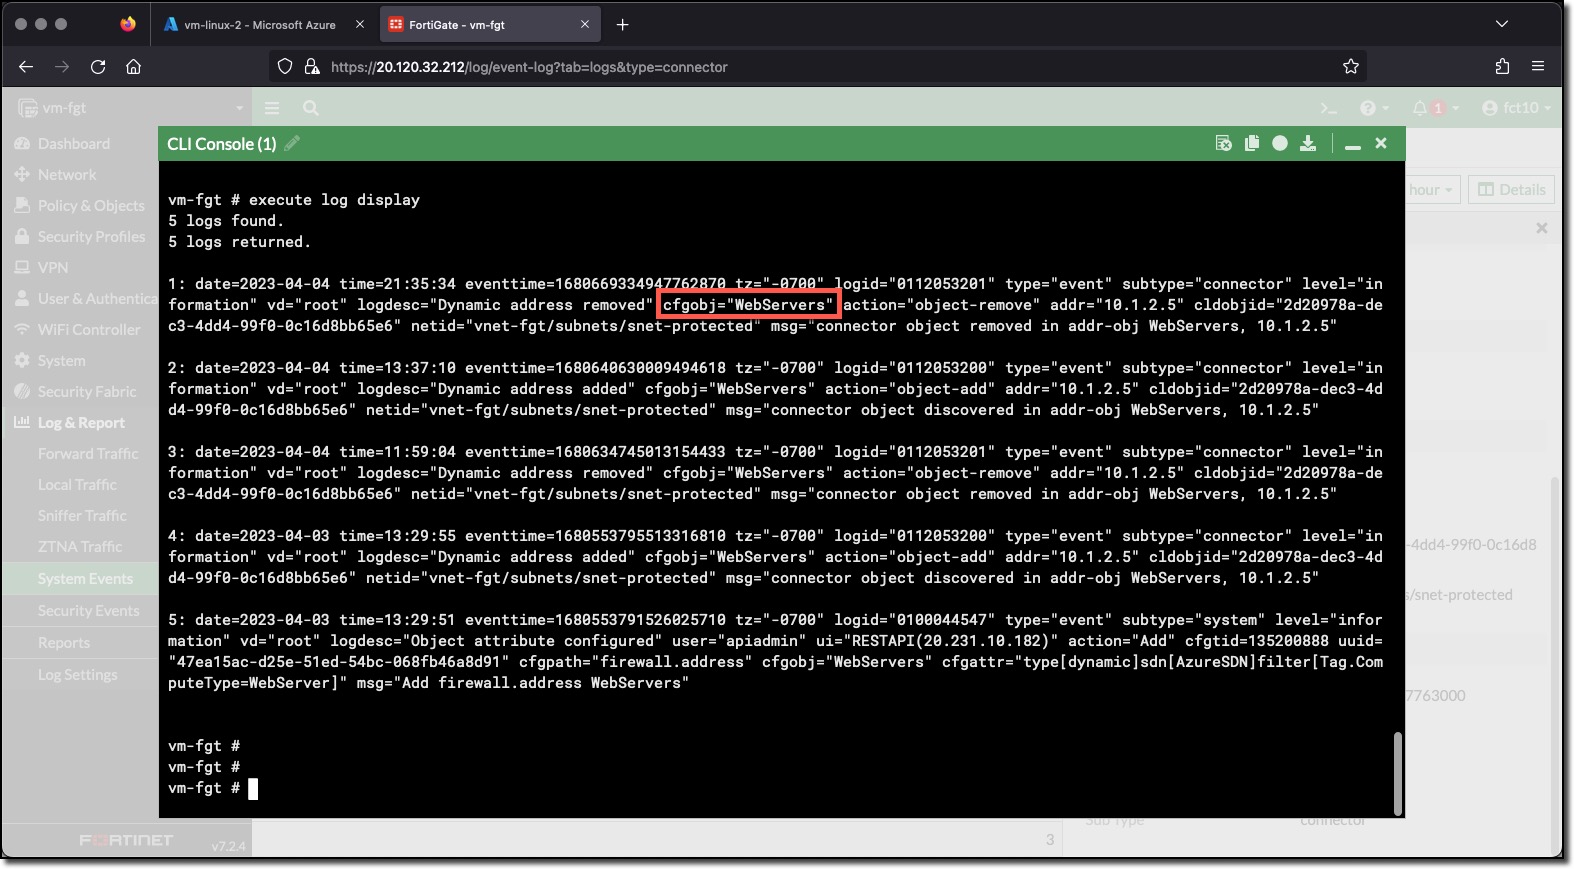Start recording CLI commands

tap(1279, 144)
